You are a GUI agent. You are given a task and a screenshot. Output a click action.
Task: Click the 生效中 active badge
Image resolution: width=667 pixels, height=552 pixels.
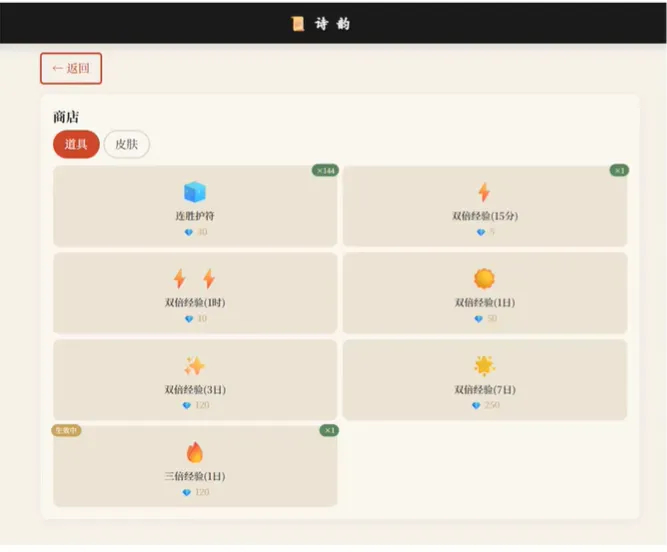pos(66,430)
